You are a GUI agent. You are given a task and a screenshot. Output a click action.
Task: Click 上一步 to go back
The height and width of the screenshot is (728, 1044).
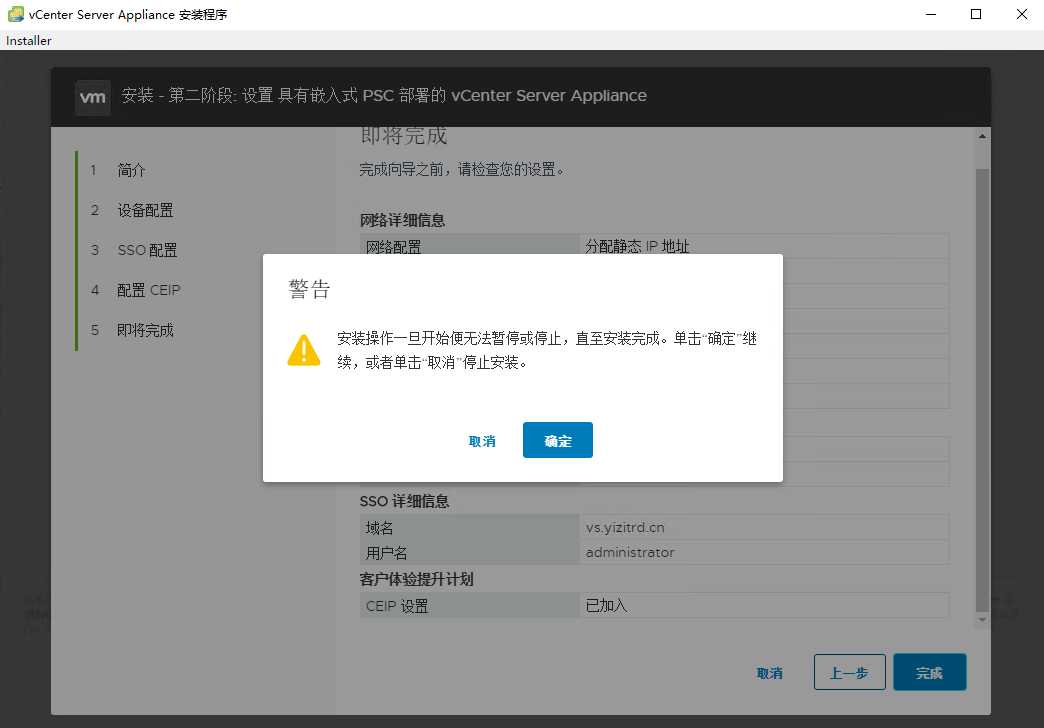click(849, 672)
